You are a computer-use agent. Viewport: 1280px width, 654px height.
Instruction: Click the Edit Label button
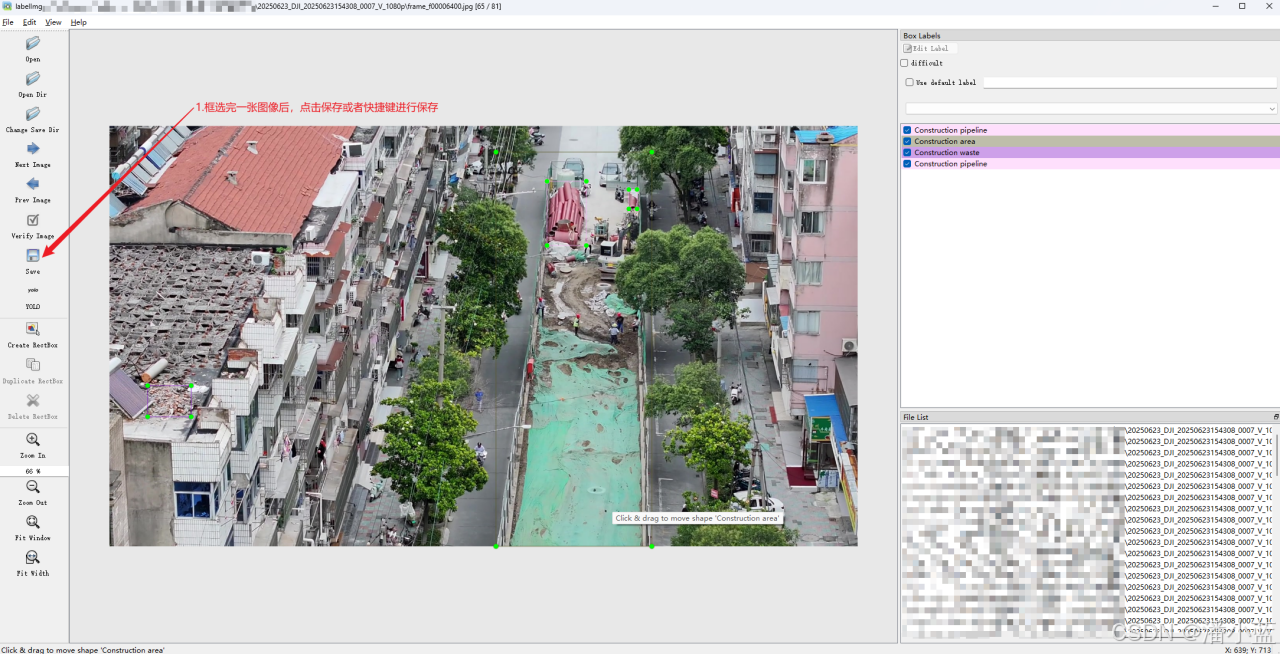(929, 48)
